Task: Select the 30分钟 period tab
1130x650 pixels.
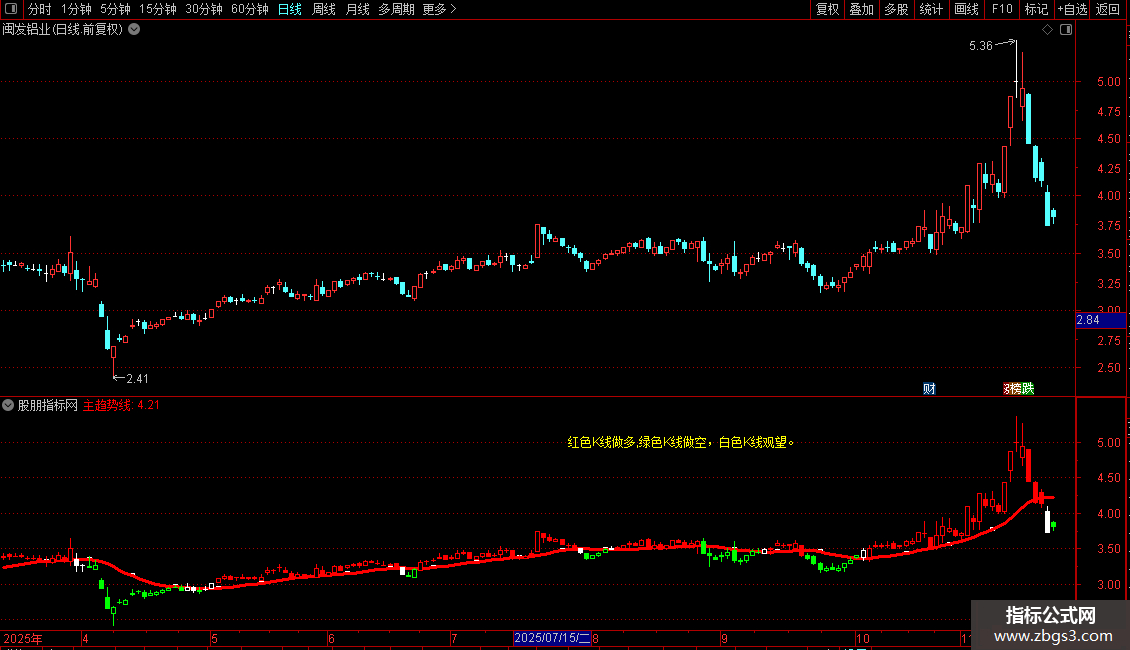Action: pos(204,9)
